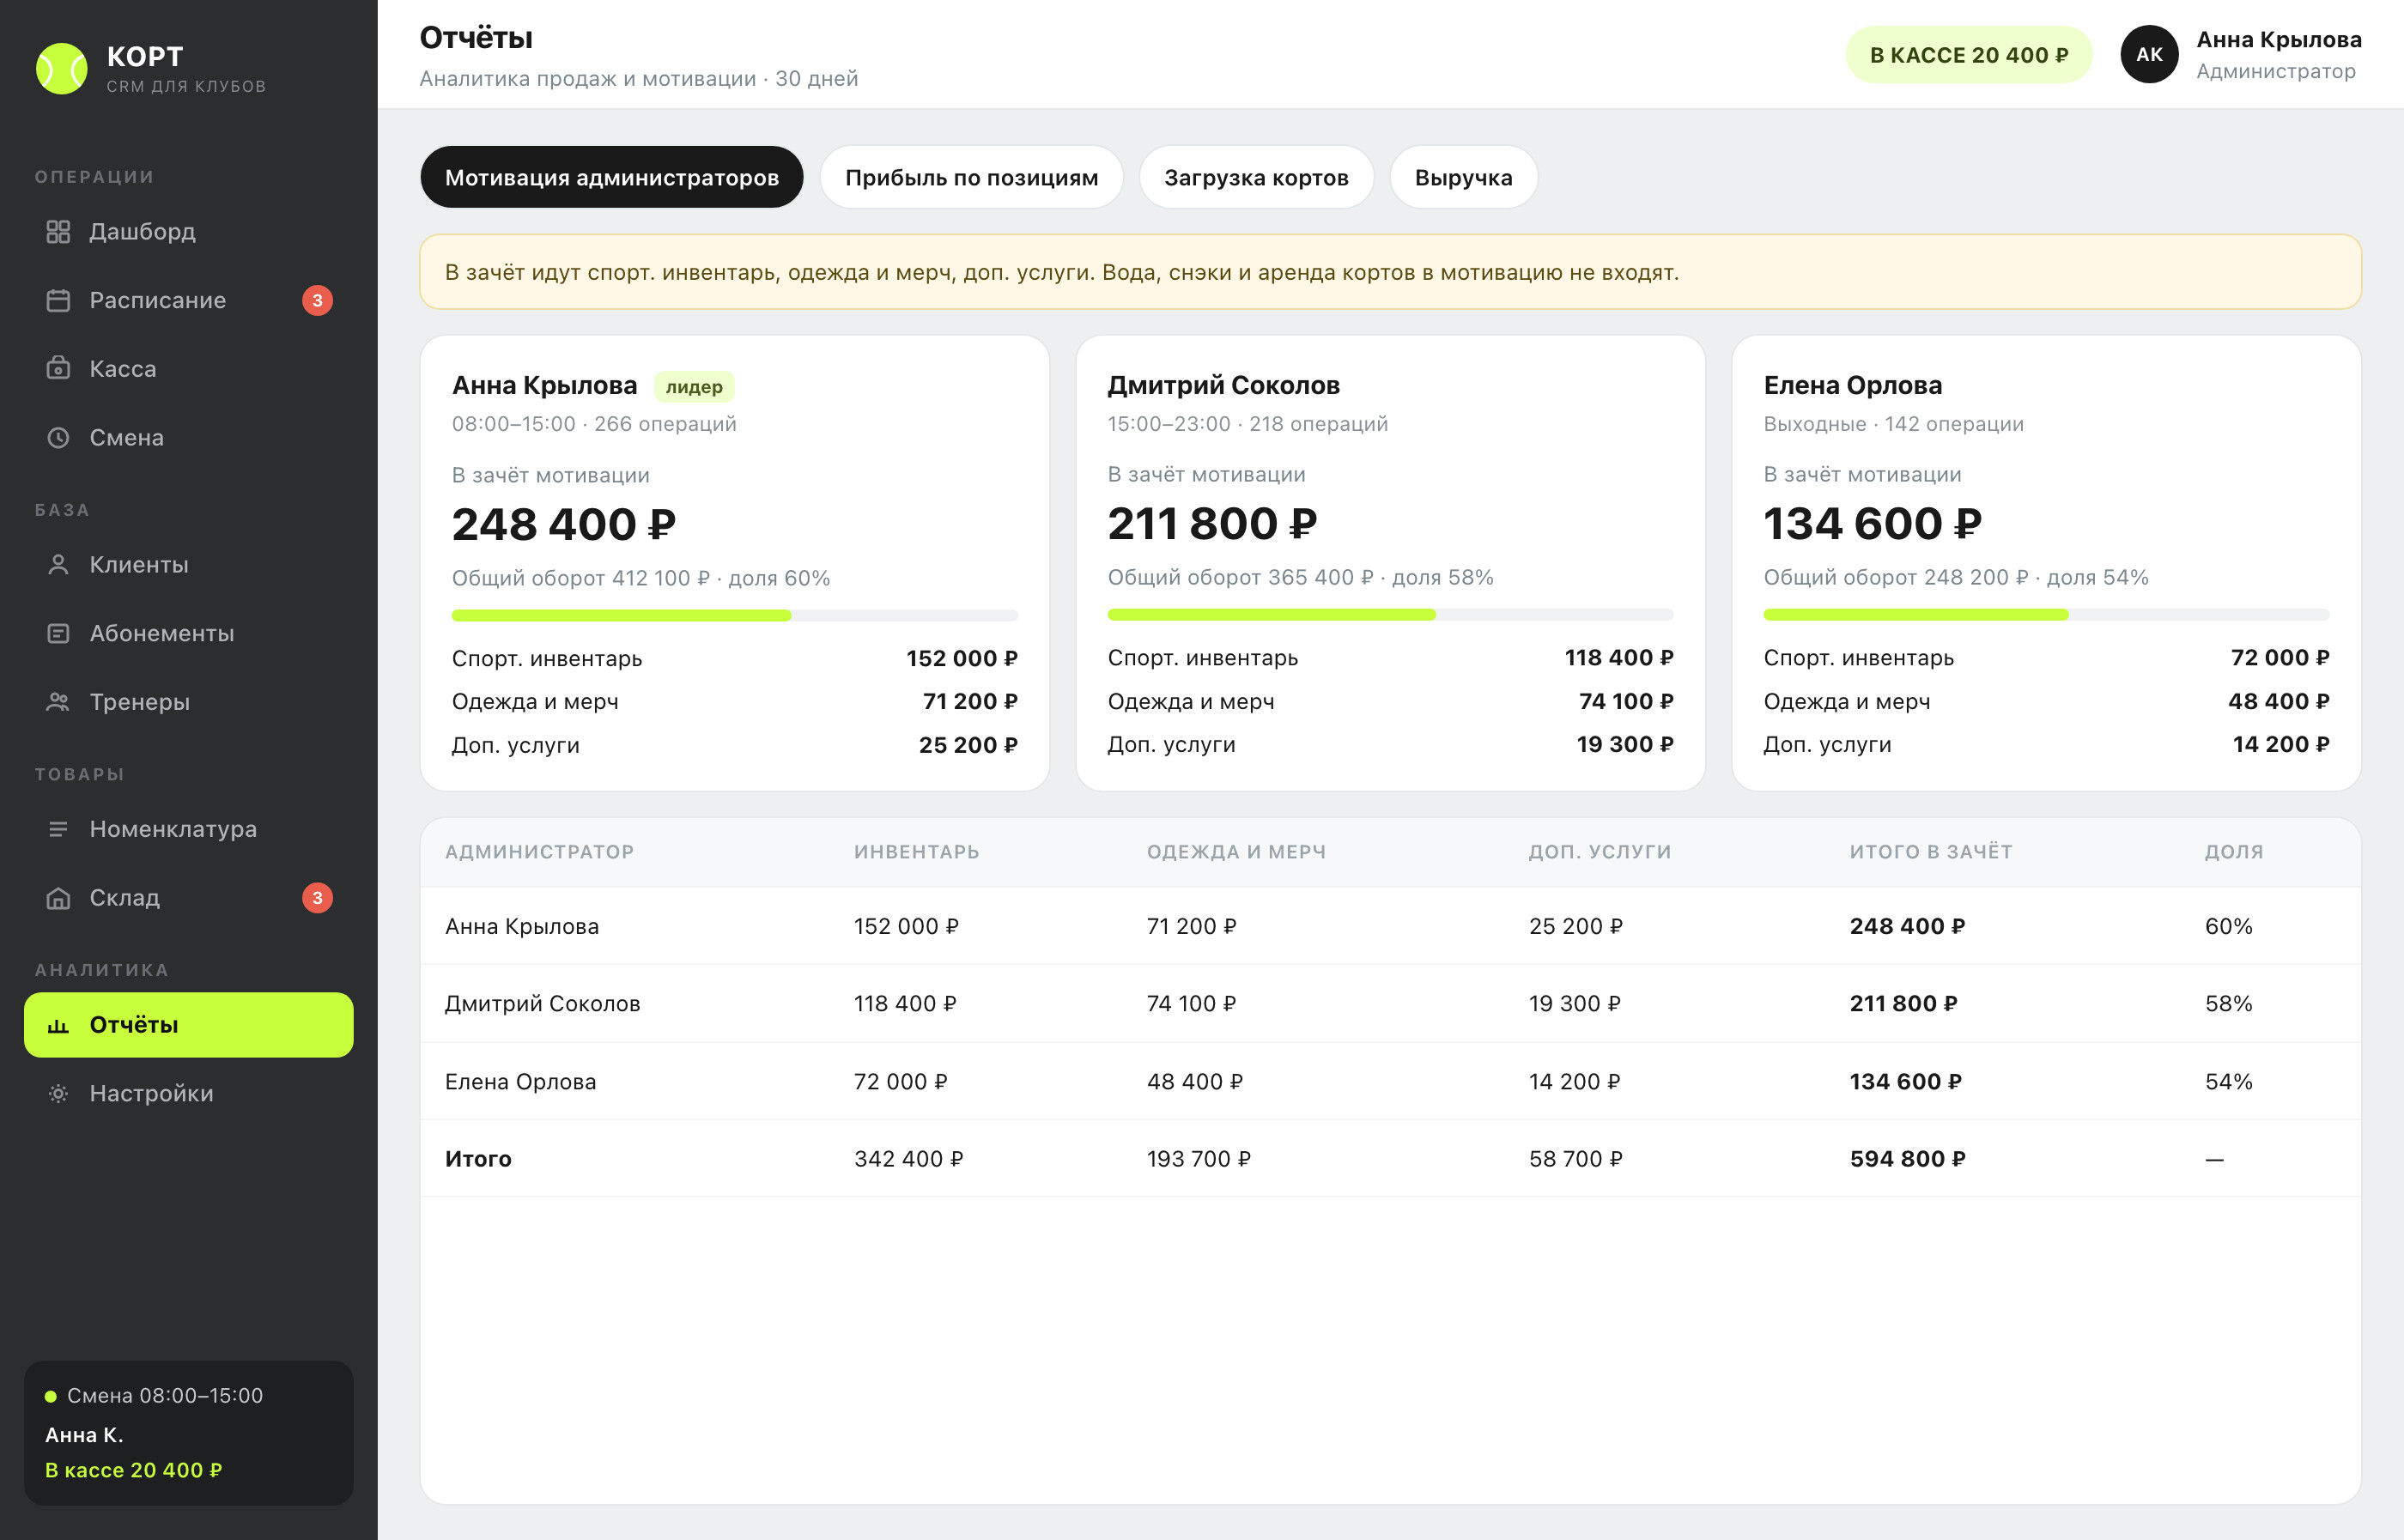This screenshot has width=2404, height=1540.
Task: Click Дмитрий Соколов's share progress bar
Action: click(x=1390, y=615)
